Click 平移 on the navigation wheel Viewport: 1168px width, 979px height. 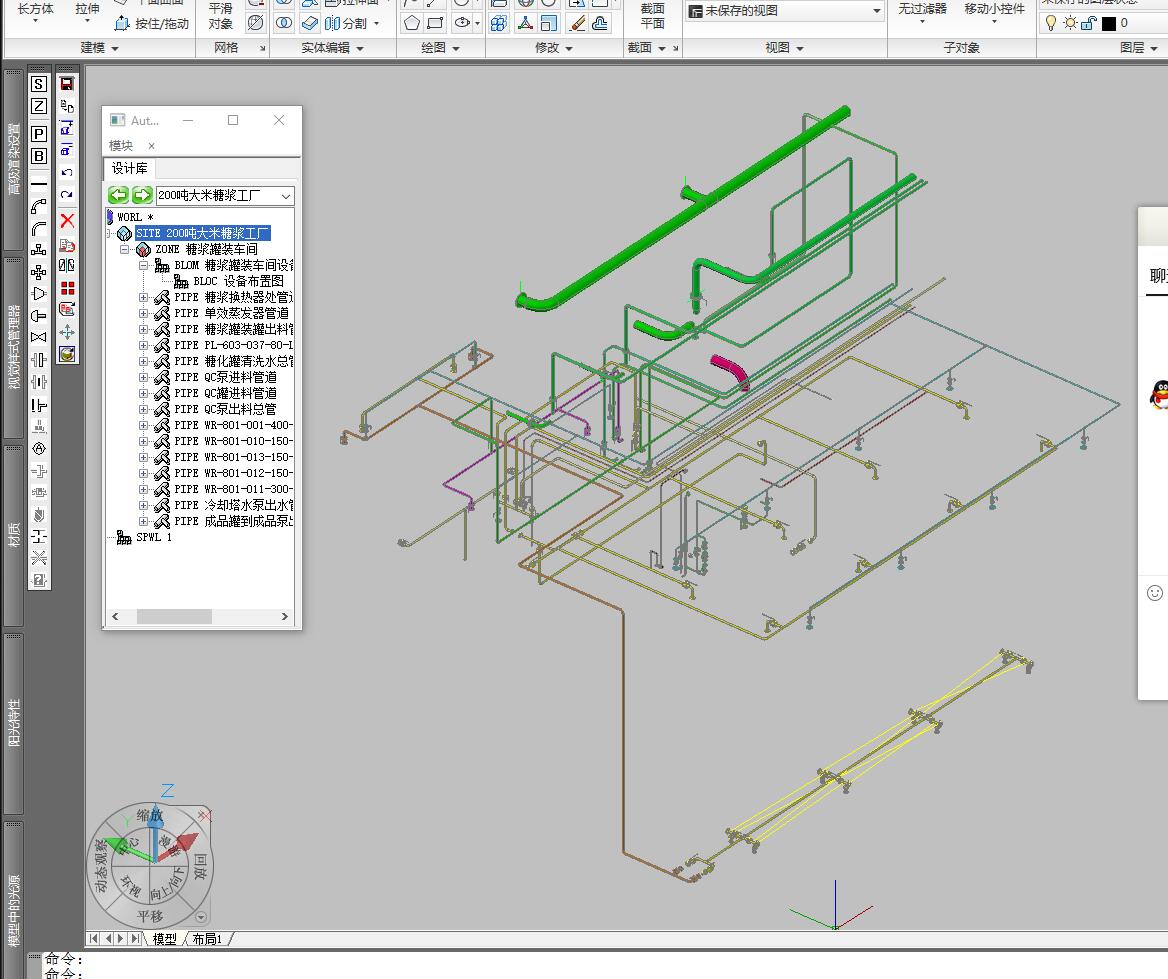coord(150,916)
